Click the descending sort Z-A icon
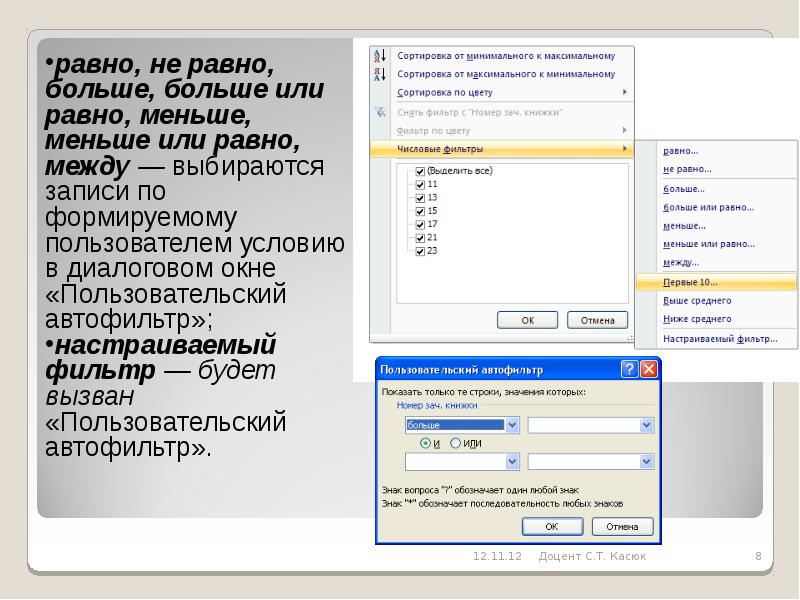The height and width of the screenshot is (600, 800). pyautogui.click(x=380, y=74)
